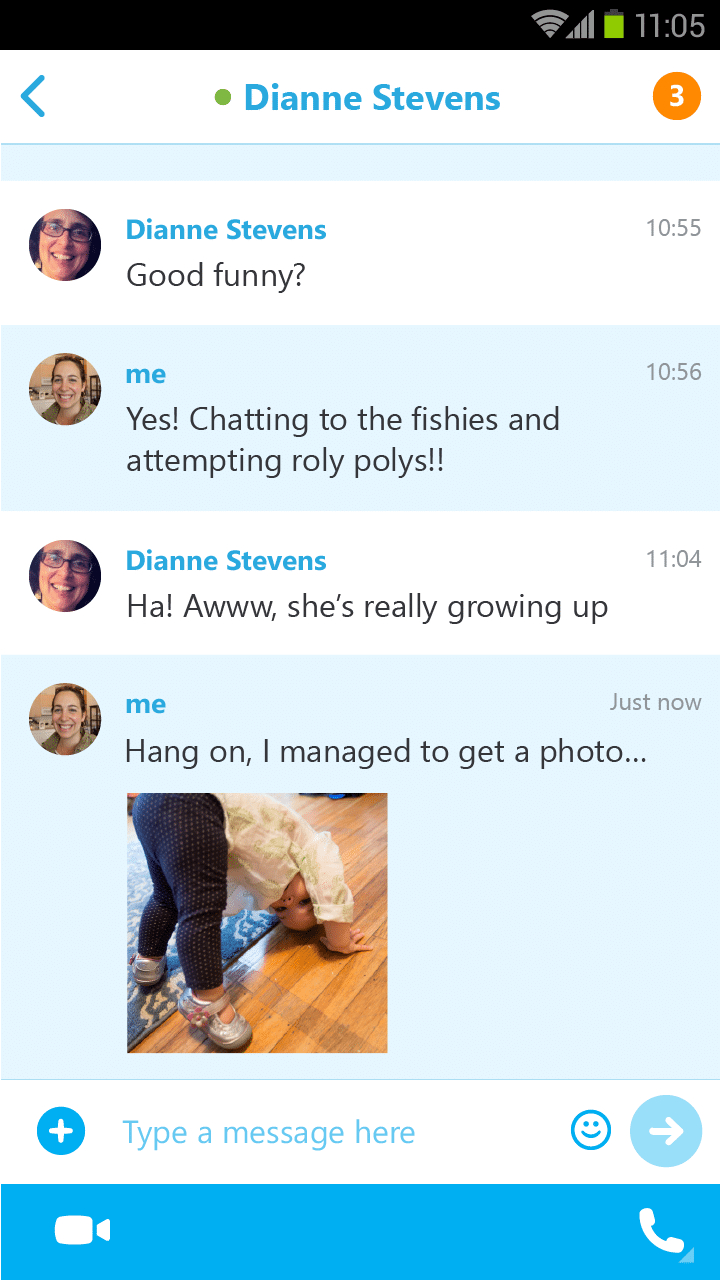Tap Dianne's avatar beside "Good funny?"
The width and height of the screenshot is (720, 1280).
[x=65, y=245]
